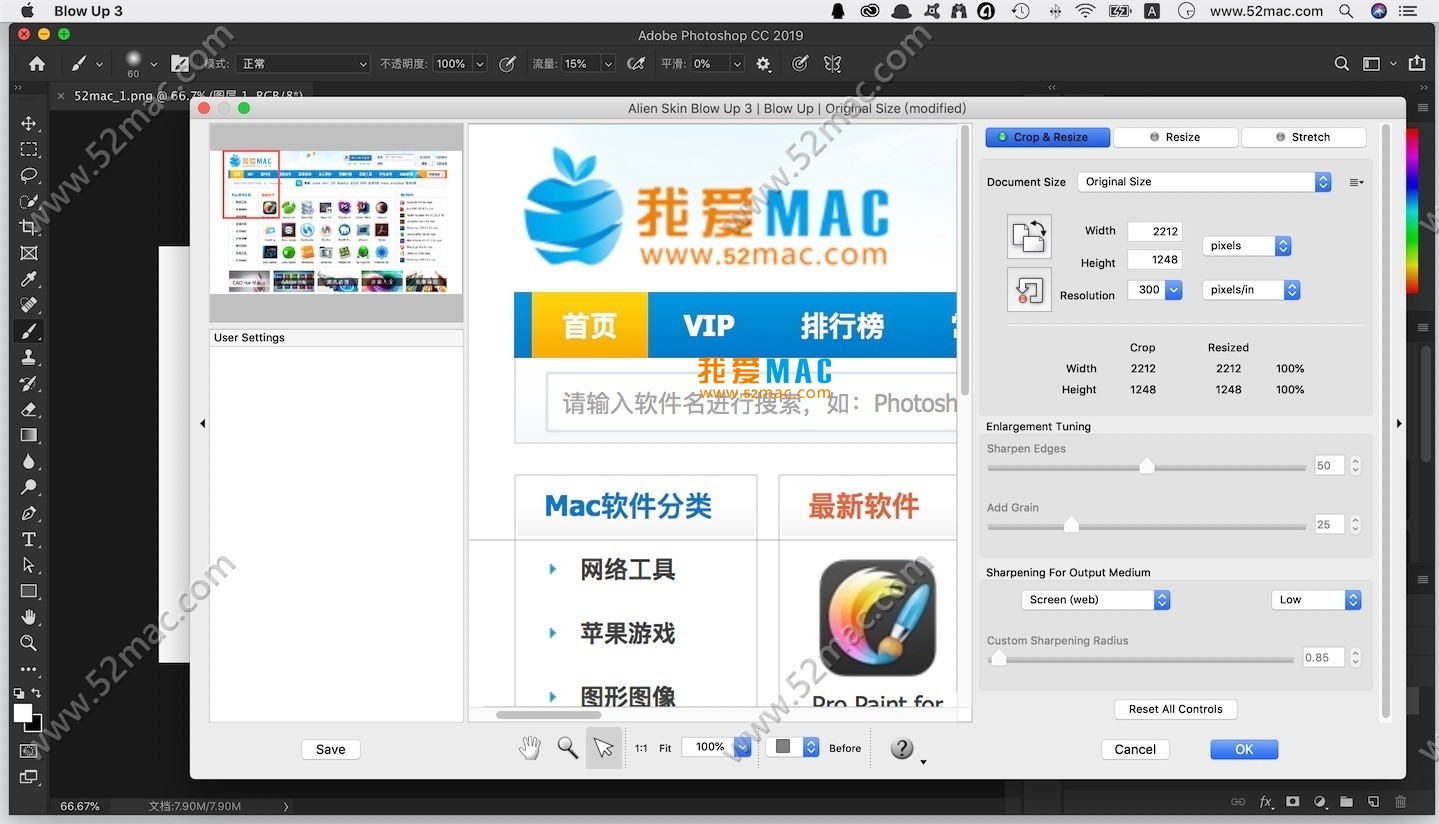Select the Rectangle shape tool
Image resolution: width=1439 pixels, height=824 pixels.
tap(29, 591)
